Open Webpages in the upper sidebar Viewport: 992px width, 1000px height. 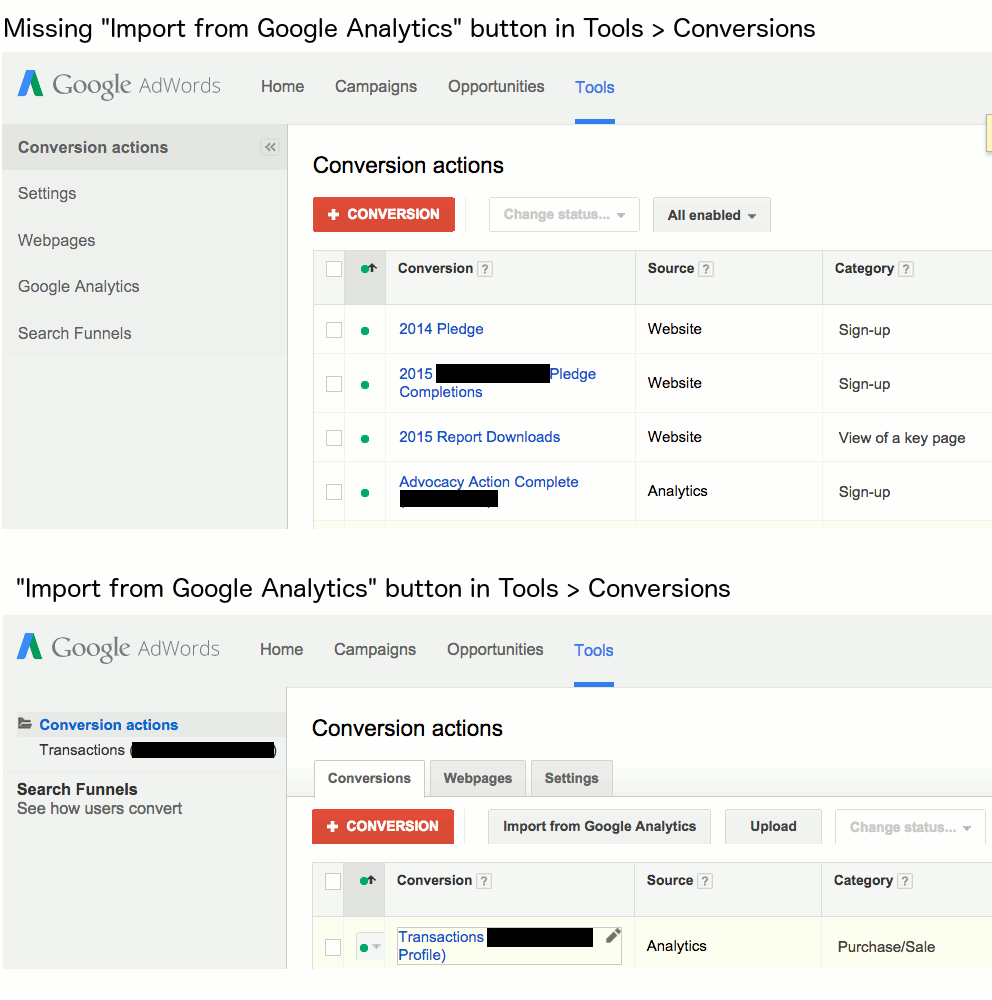click(57, 240)
